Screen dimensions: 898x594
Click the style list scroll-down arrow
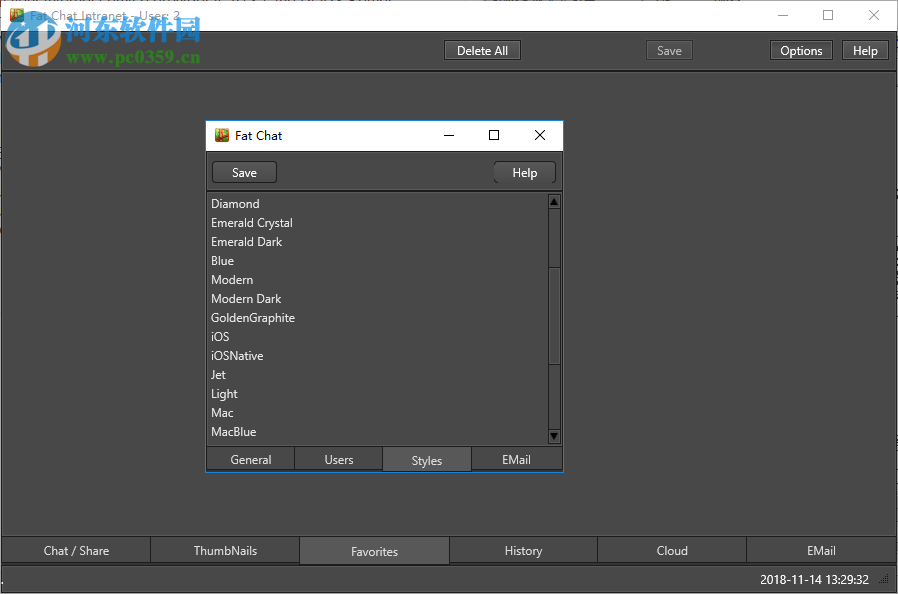coord(554,436)
